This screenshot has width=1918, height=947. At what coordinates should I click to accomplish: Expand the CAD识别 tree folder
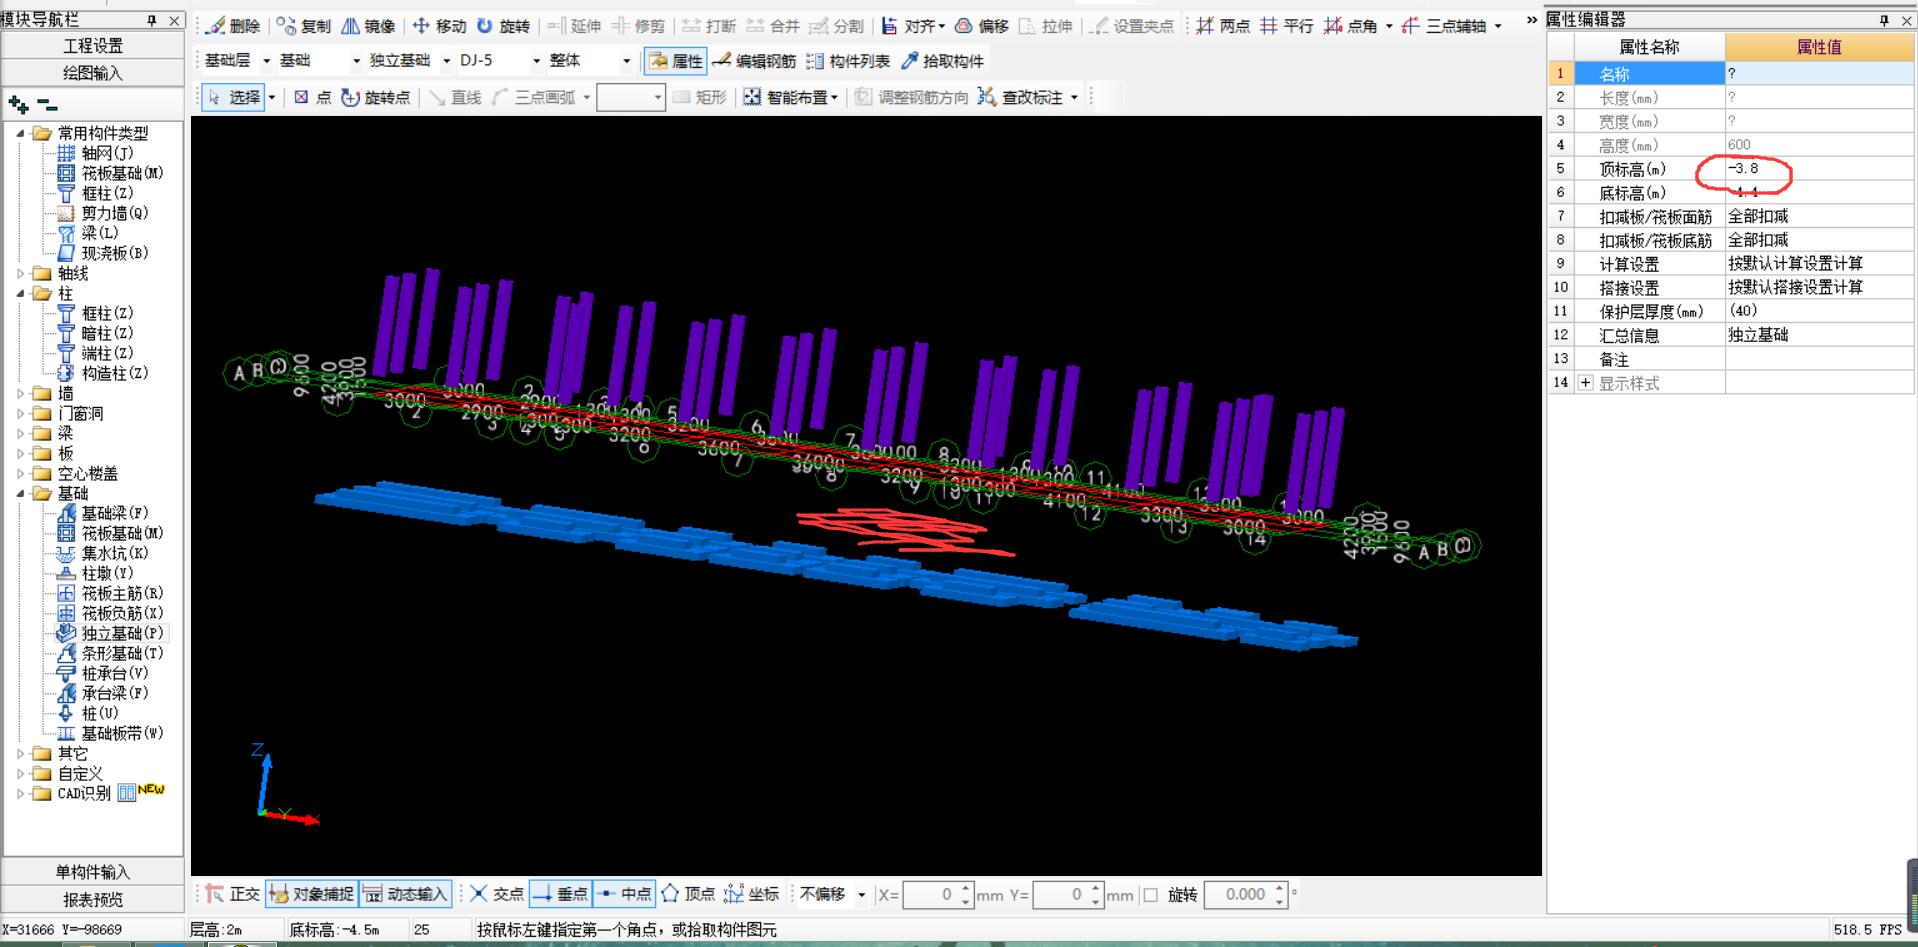point(21,794)
